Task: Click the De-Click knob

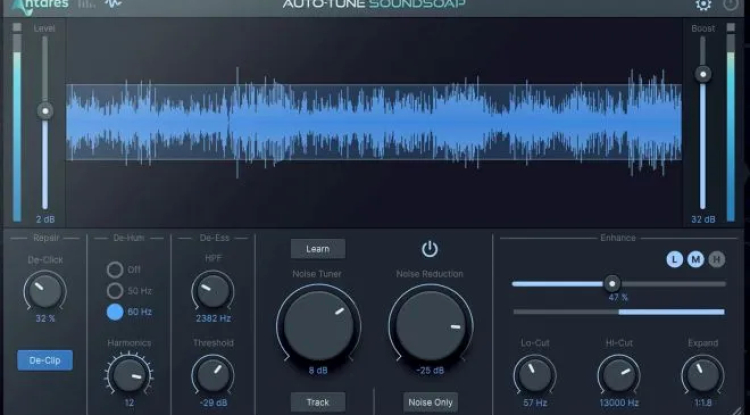Action: [45, 291]
